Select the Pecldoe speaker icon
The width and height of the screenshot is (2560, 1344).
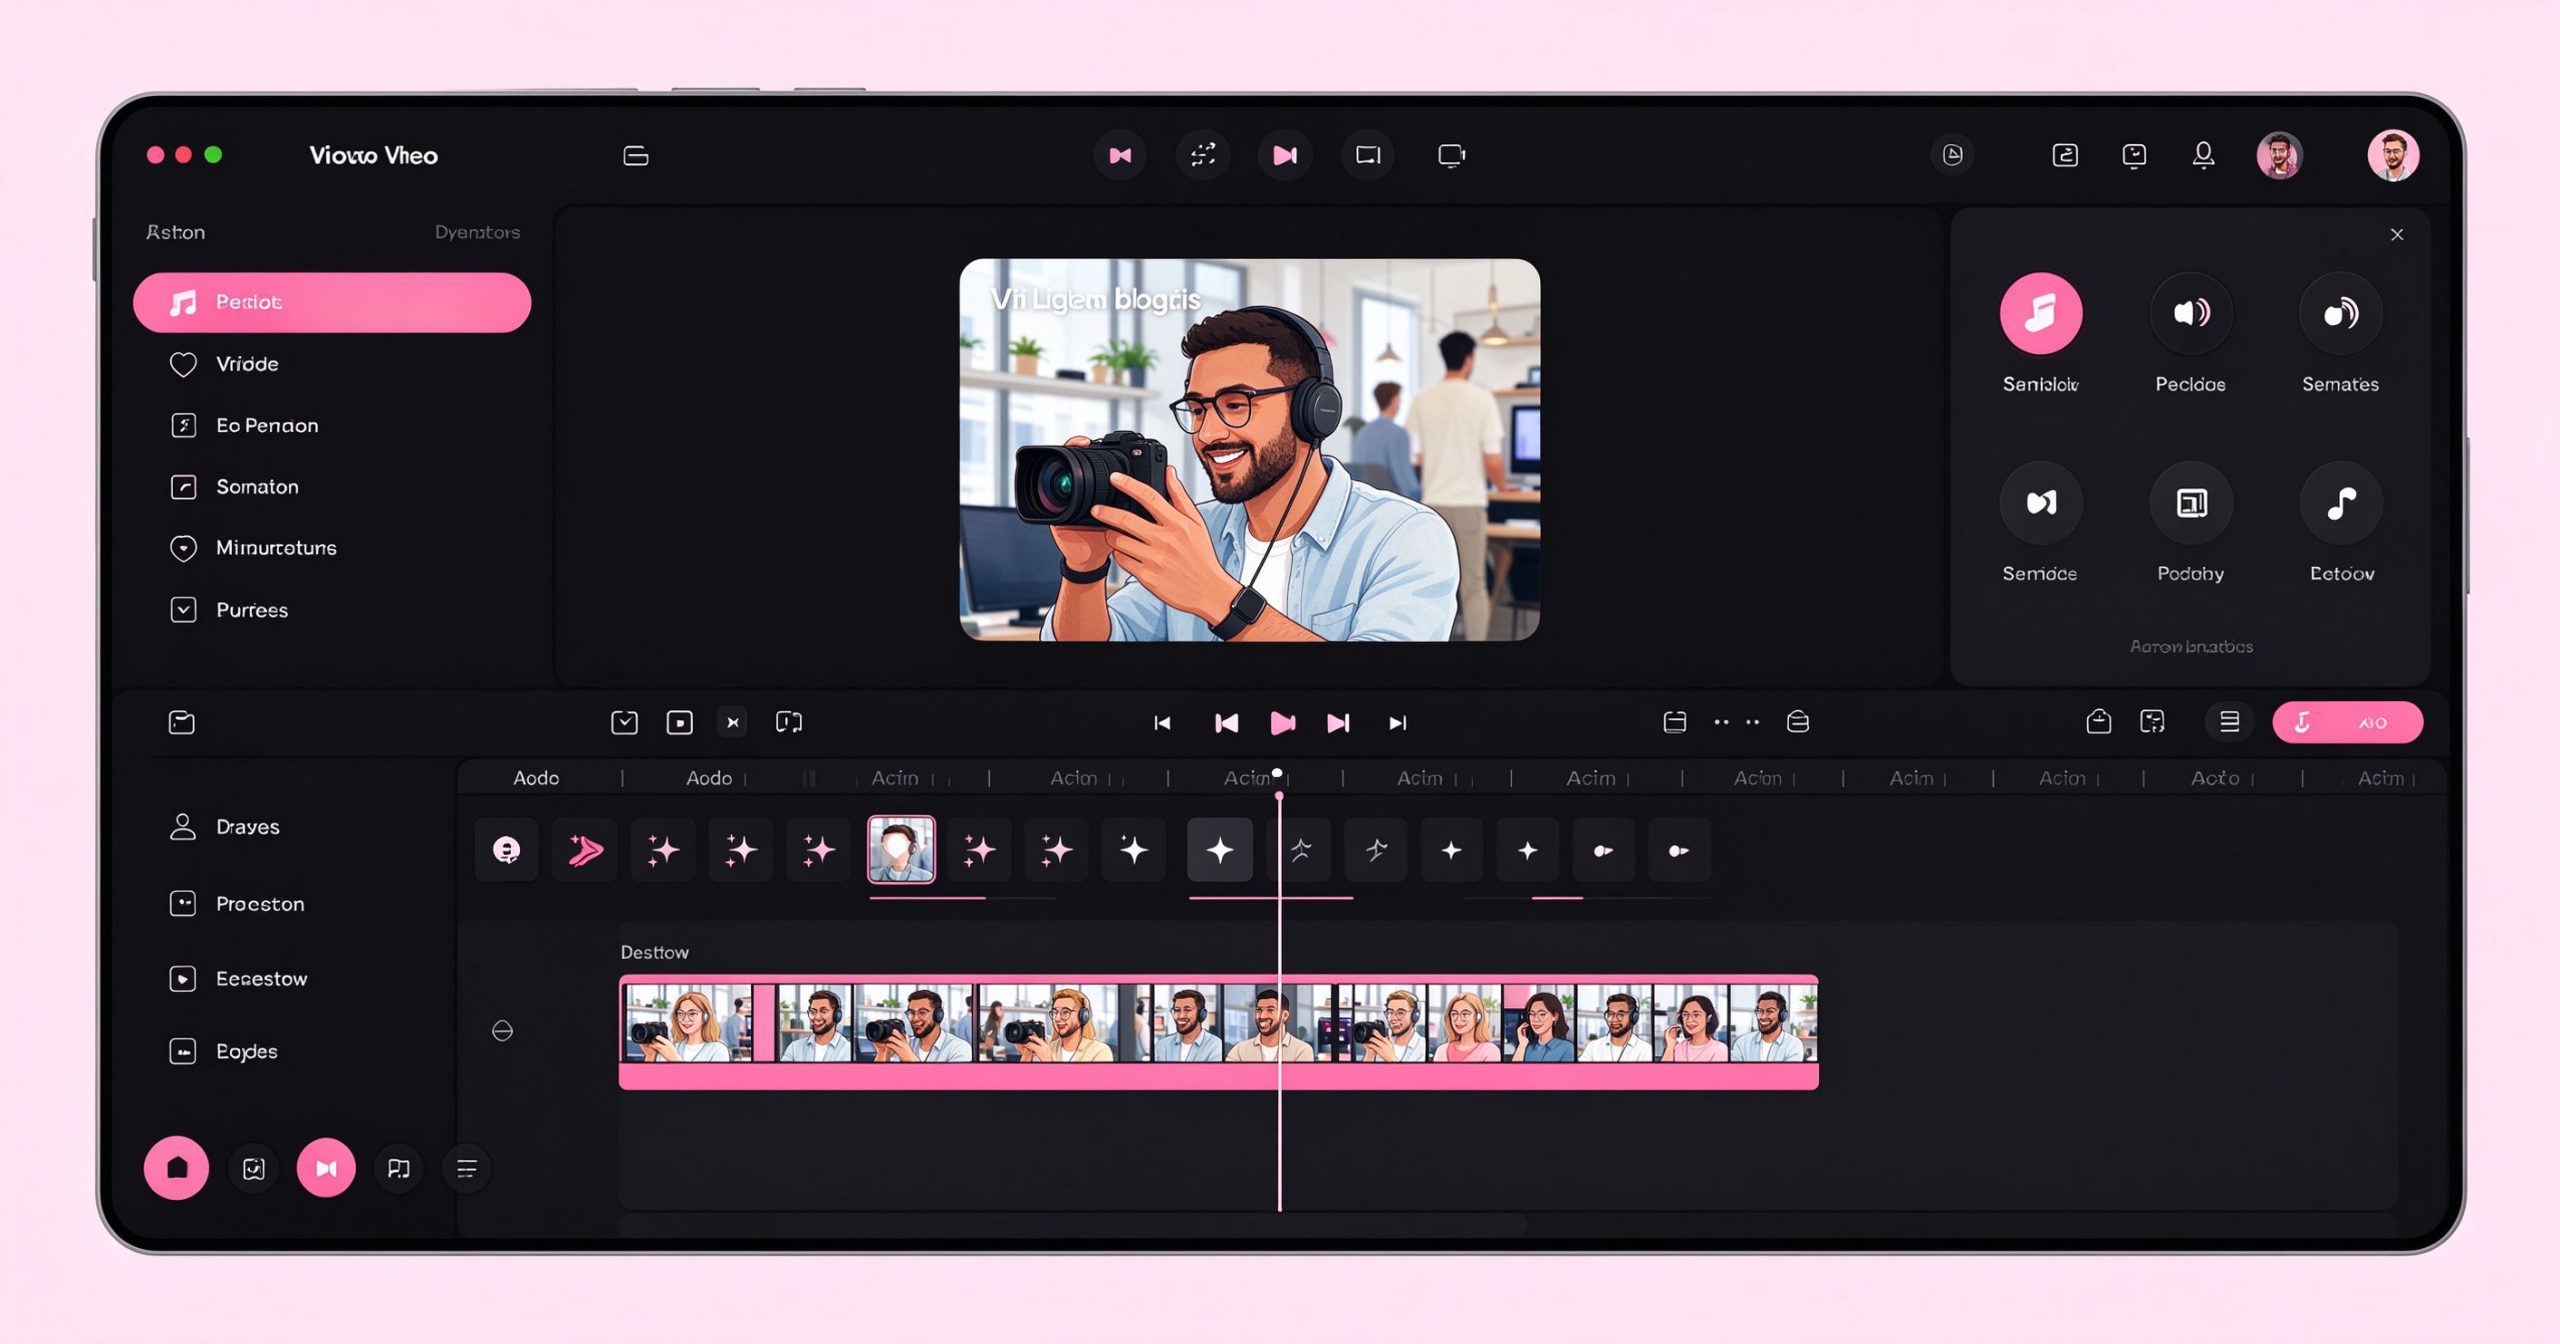coord(2190,313)
